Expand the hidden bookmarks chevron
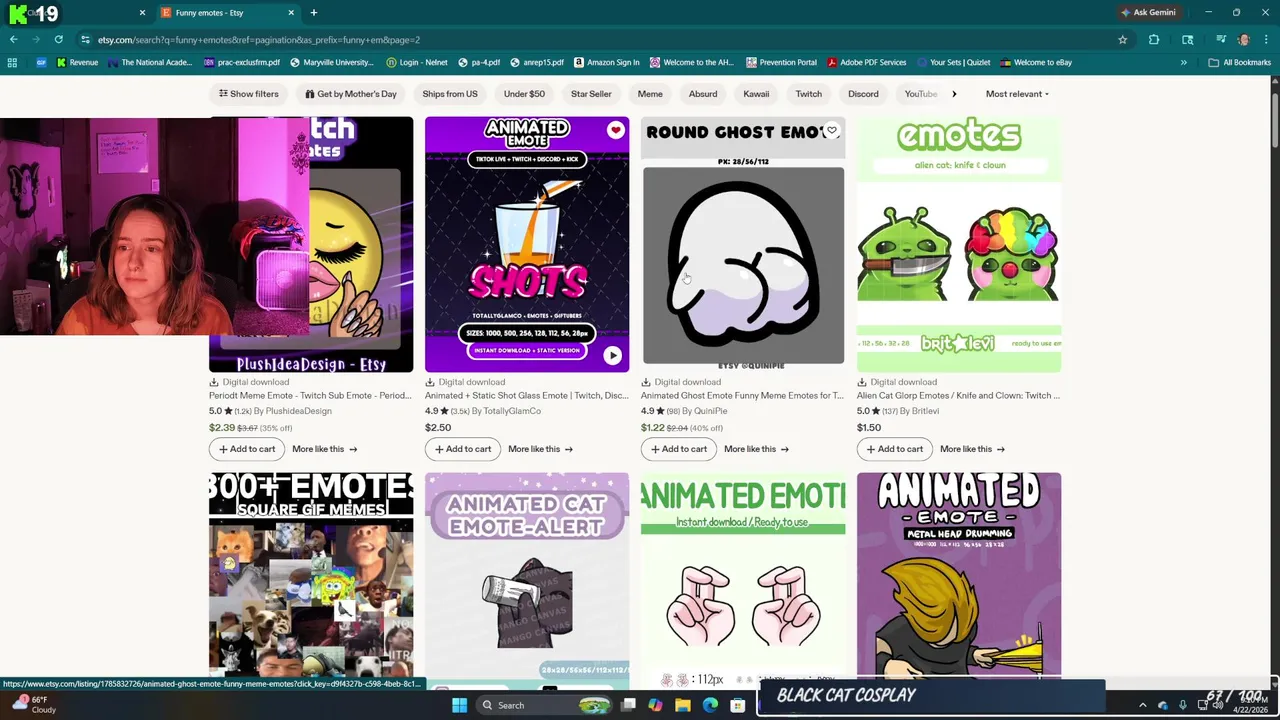The height and width of the screenshot is (720, 1280). (1183, 62)
